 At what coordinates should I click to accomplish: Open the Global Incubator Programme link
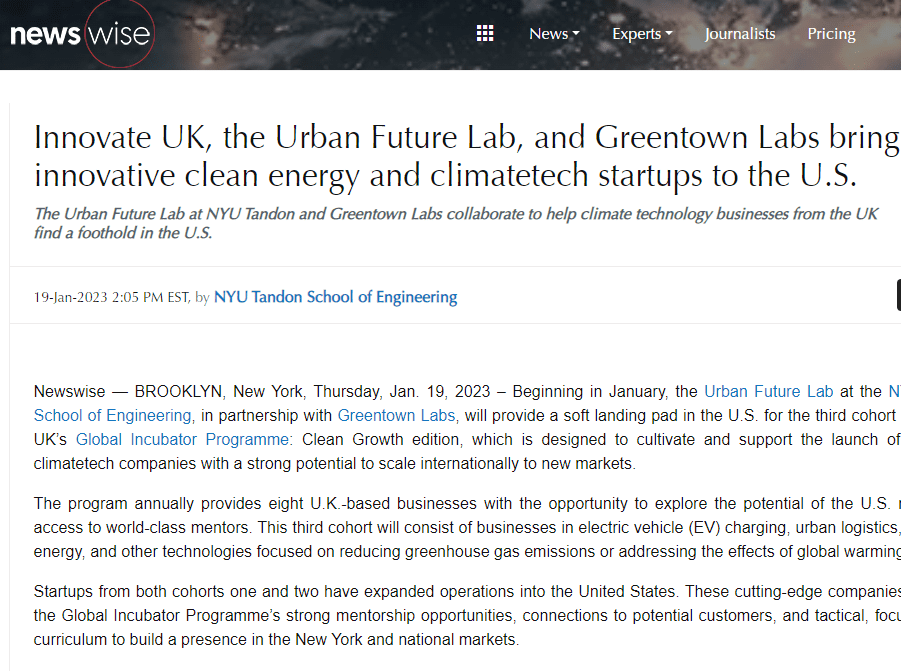[x=184, y=439]
